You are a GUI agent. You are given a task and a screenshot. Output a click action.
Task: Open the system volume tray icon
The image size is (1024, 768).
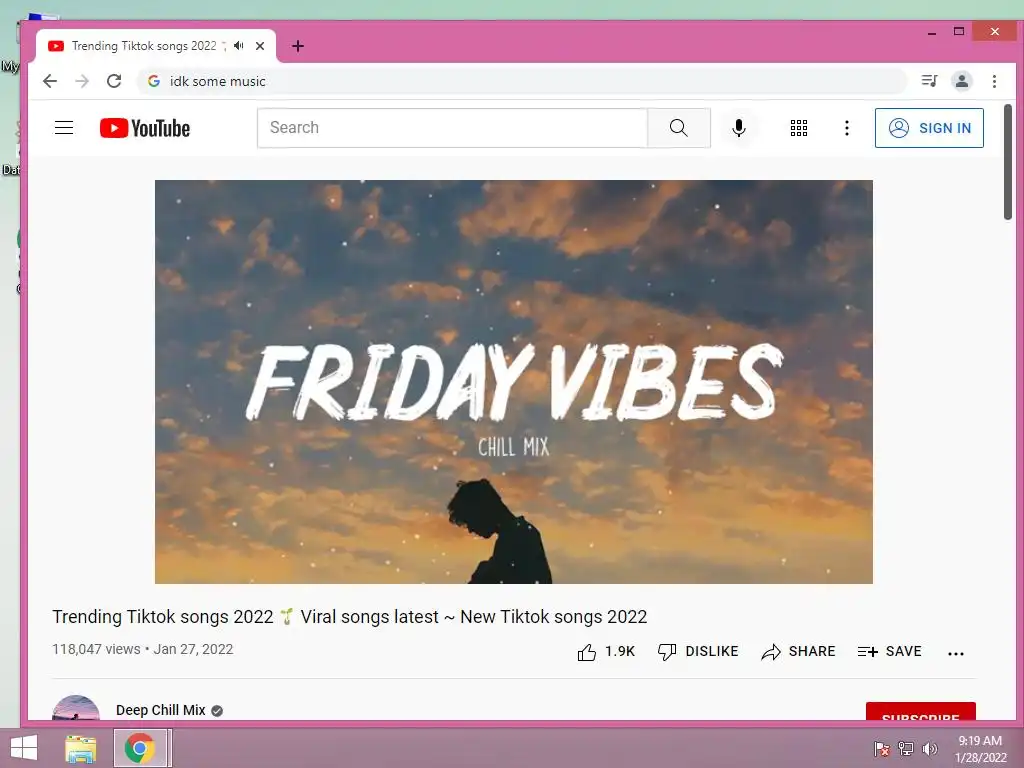(929, 748)
